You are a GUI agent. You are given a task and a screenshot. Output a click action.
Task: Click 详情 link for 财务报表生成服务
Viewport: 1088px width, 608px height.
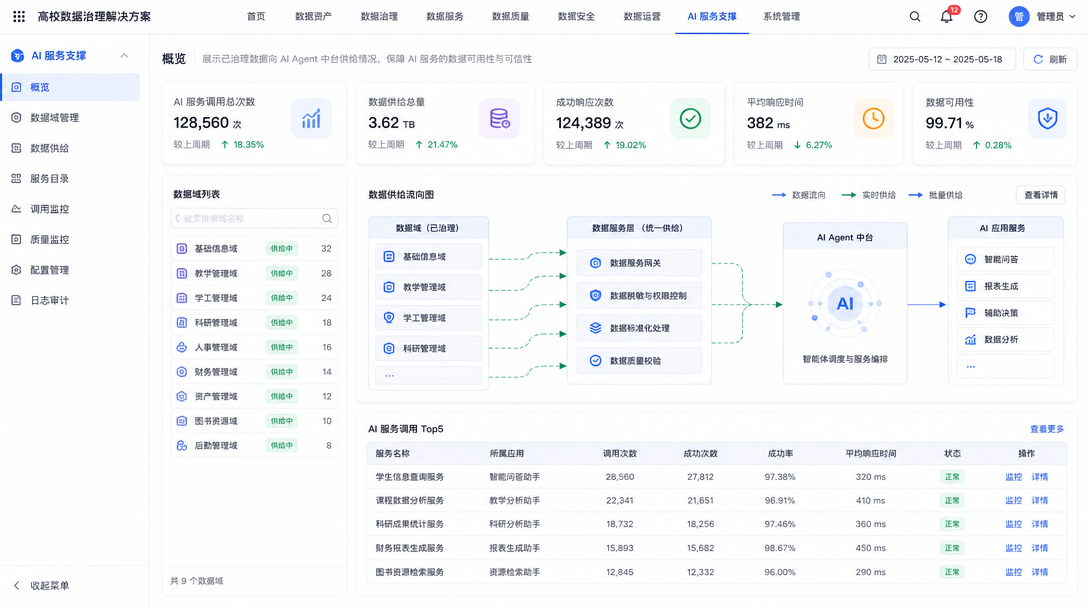click(1039, 548)
